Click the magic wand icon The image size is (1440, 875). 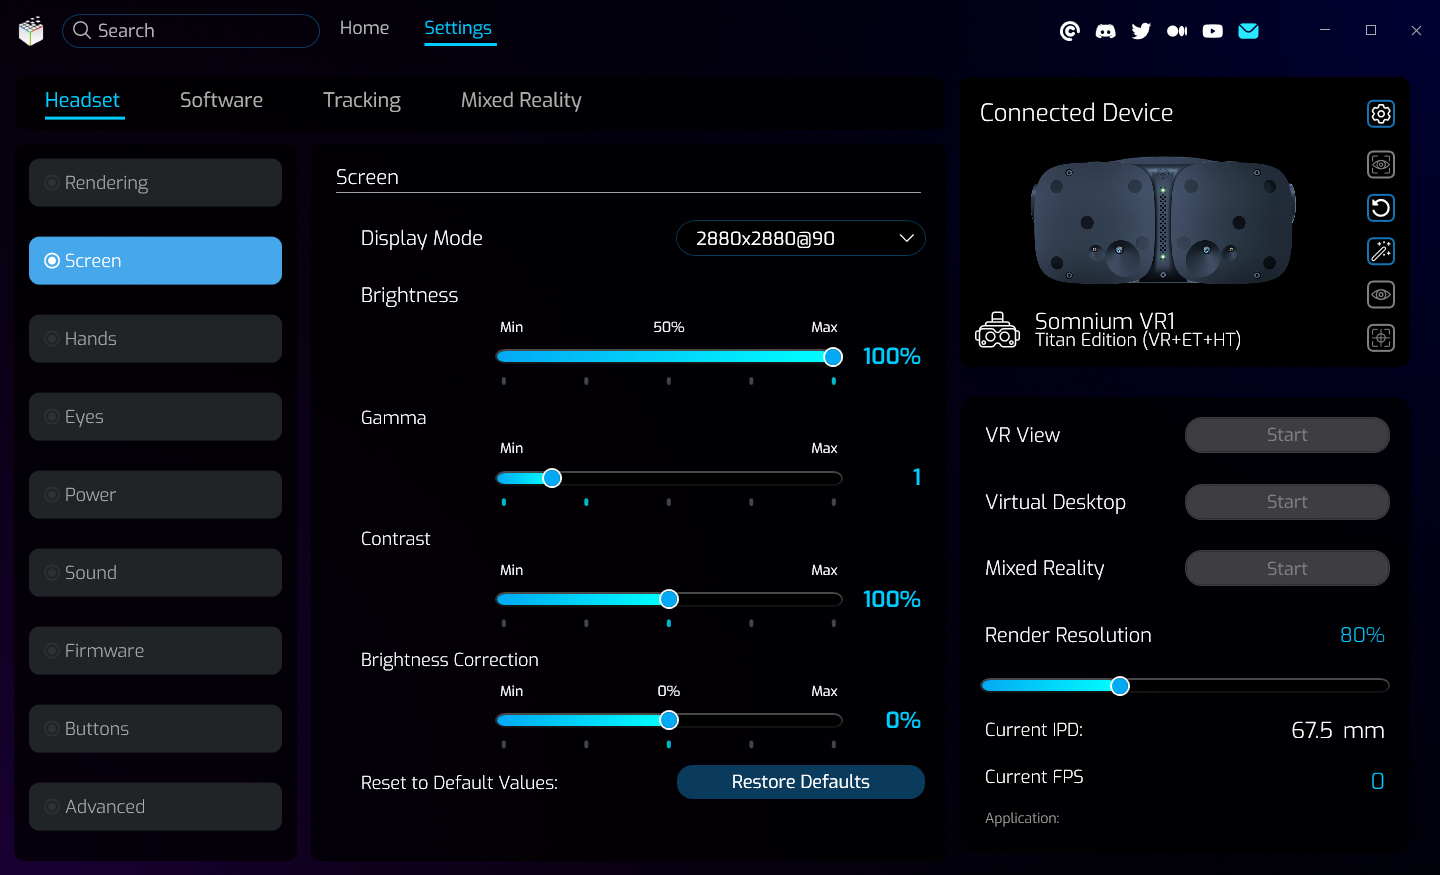(x=1381, y=251)
